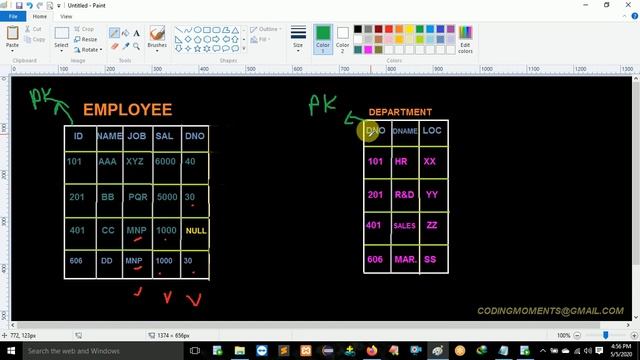The width and height of the screenshot is (640, 360).
Task: Pick the yellow color swatch
Action: pyautogui.click(x=409, y=29)
